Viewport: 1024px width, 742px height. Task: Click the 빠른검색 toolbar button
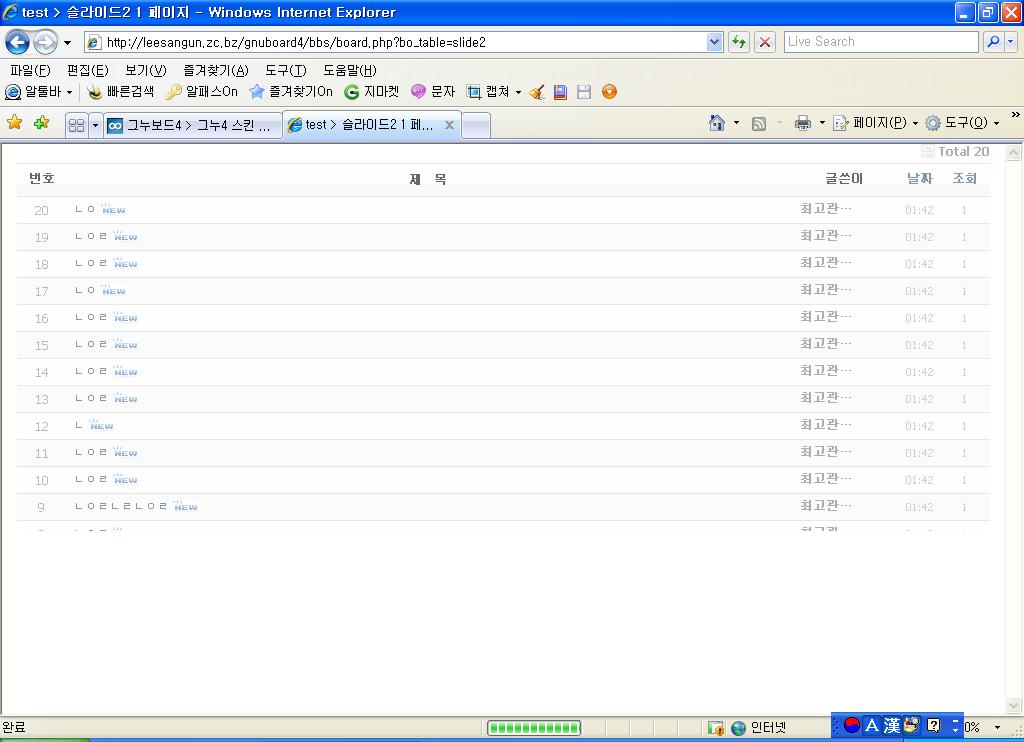121,92
